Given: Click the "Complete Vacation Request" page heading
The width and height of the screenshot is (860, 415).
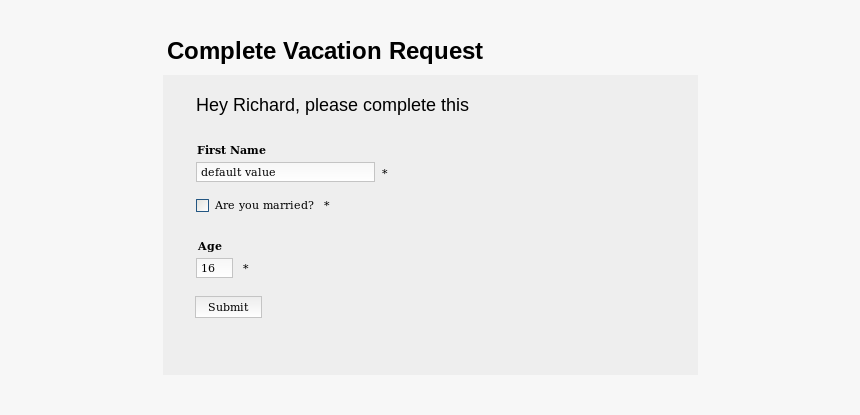Looking at the screenshot, I should pyautogui.click(x=324, y=51).
